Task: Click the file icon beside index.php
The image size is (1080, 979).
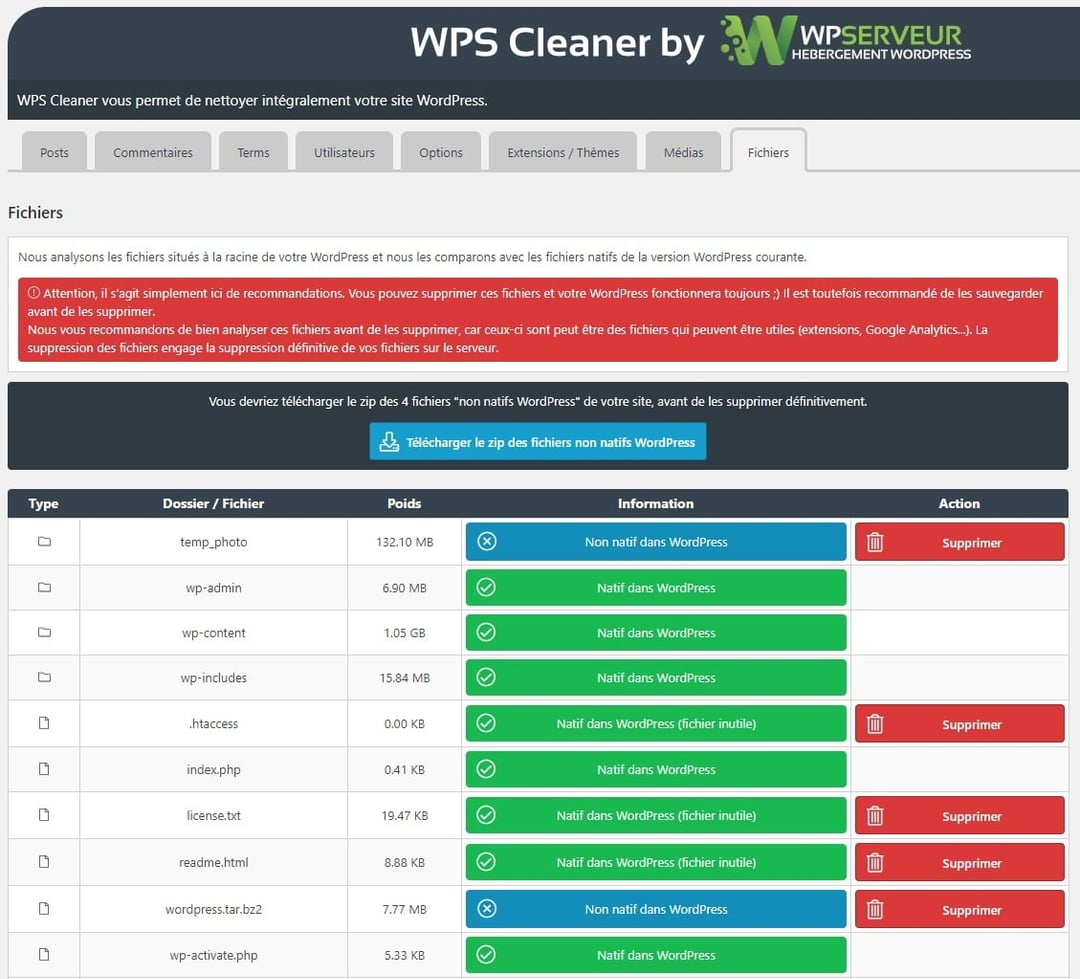Action: coord(43,769)
